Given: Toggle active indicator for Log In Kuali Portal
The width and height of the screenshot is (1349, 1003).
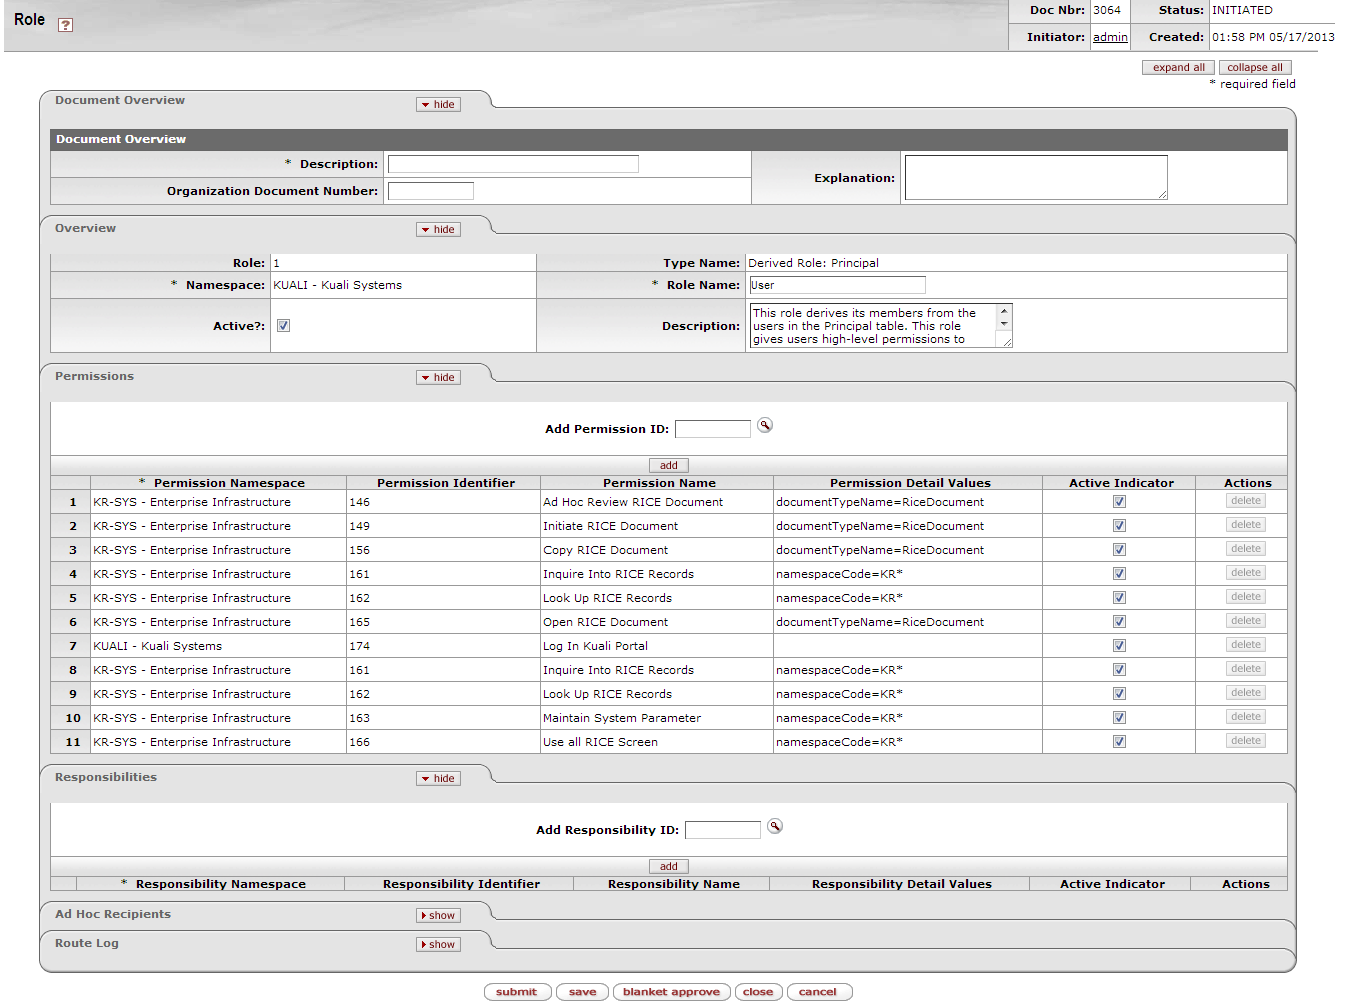Looking at the screenshot, I should tap(1119, 646).
